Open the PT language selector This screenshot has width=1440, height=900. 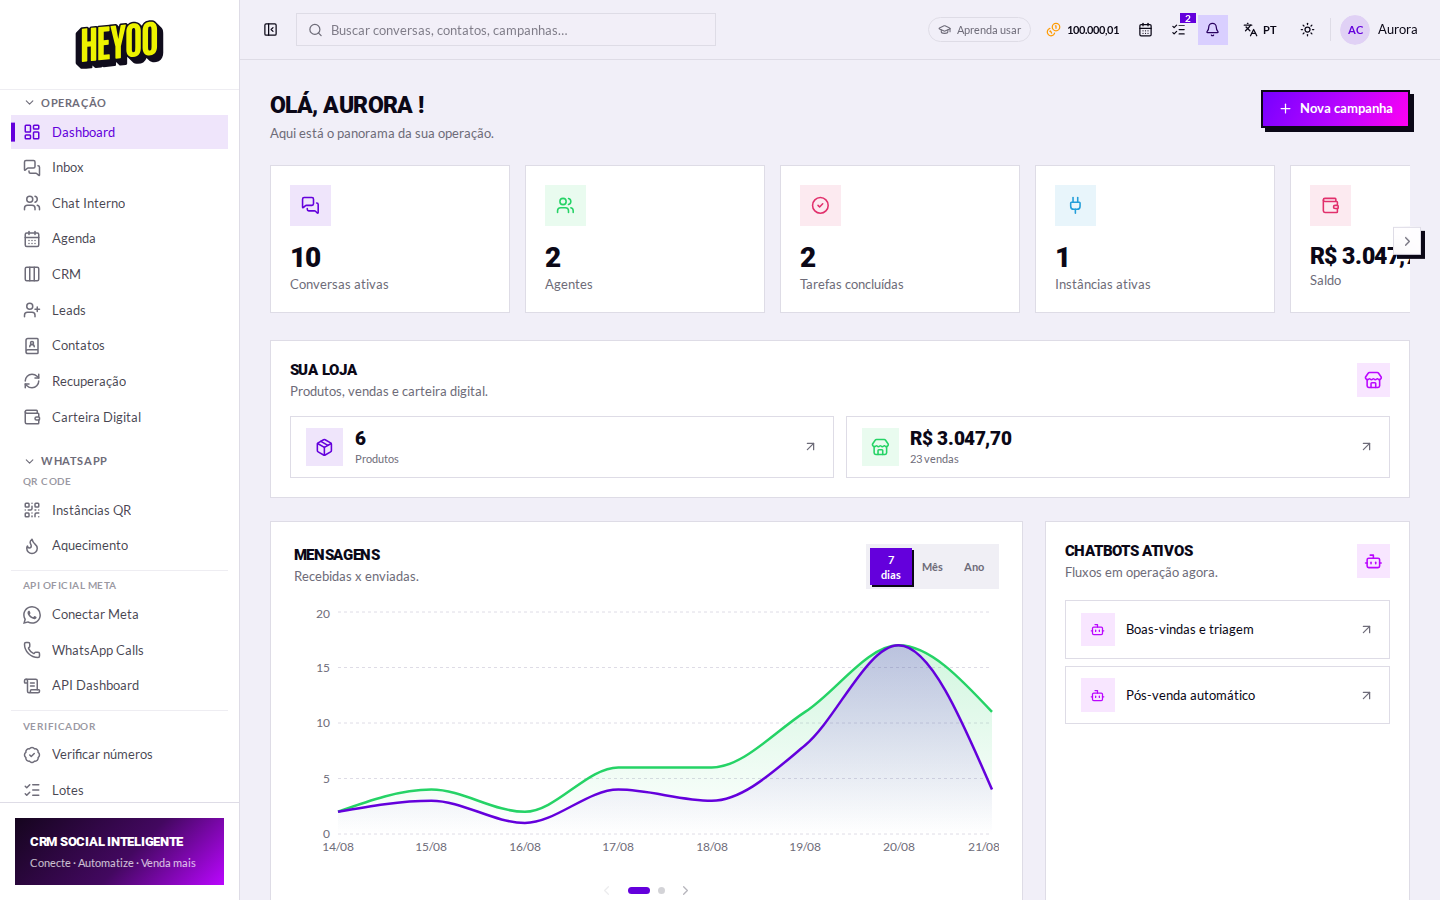tap(1260, 30)
